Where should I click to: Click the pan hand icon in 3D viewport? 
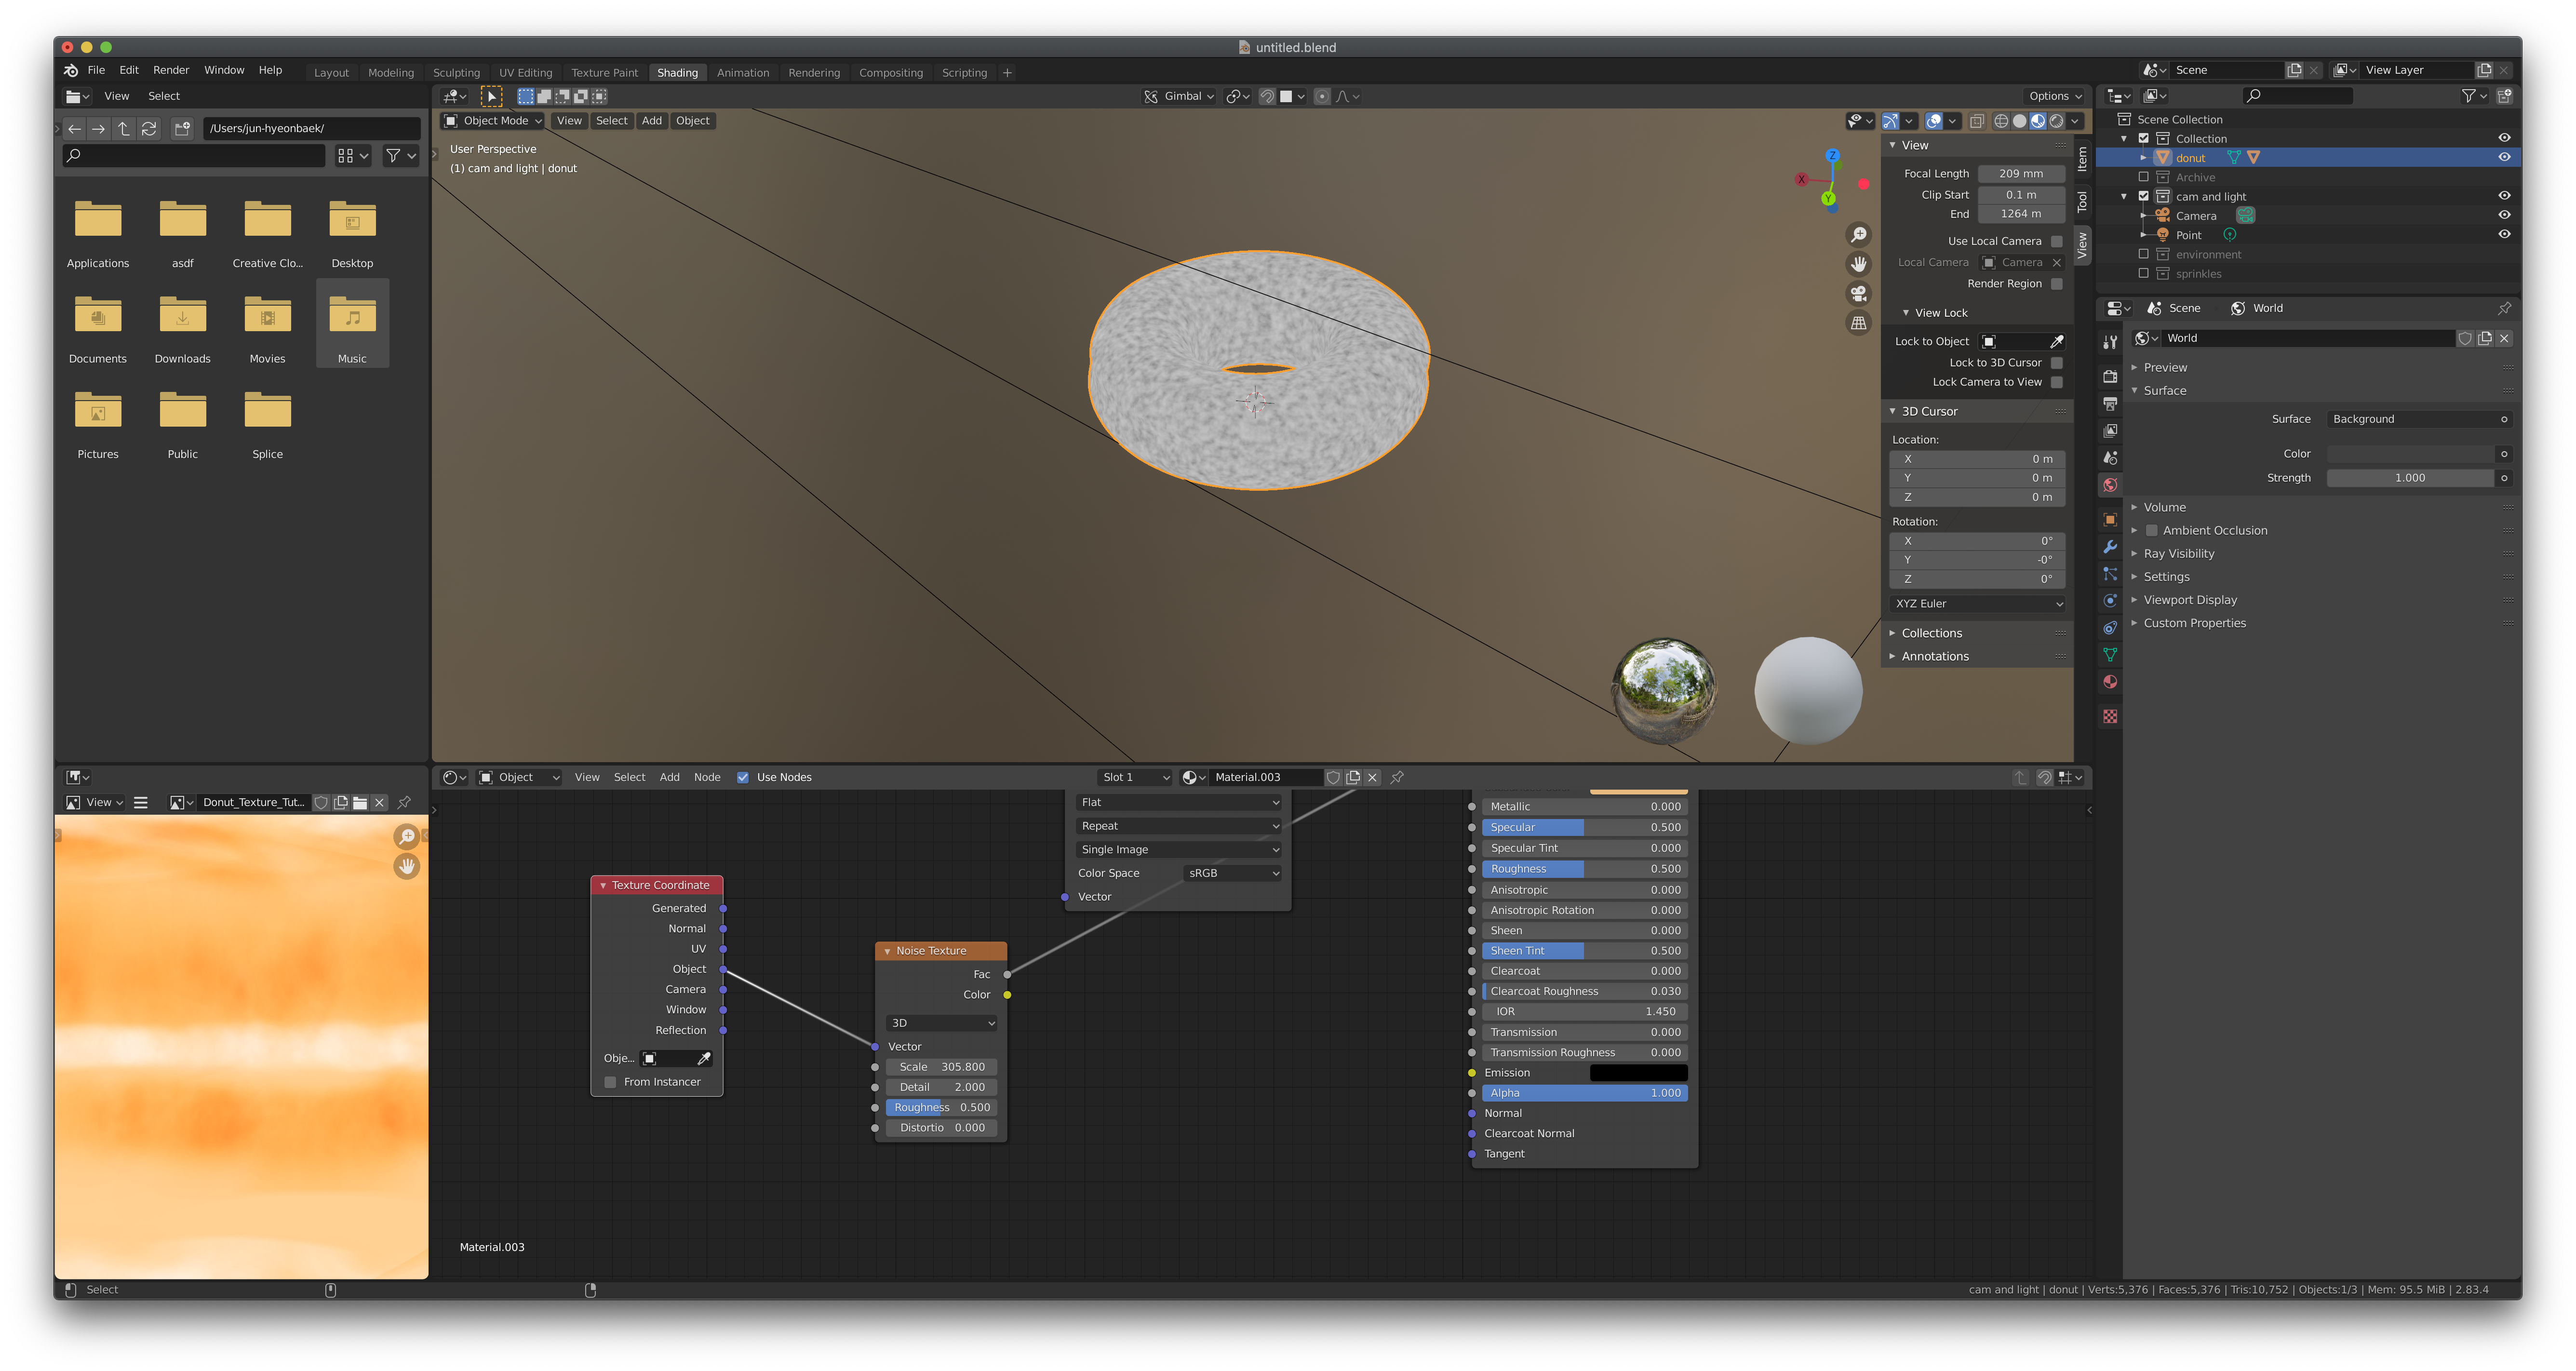[x=1858, y=264]
